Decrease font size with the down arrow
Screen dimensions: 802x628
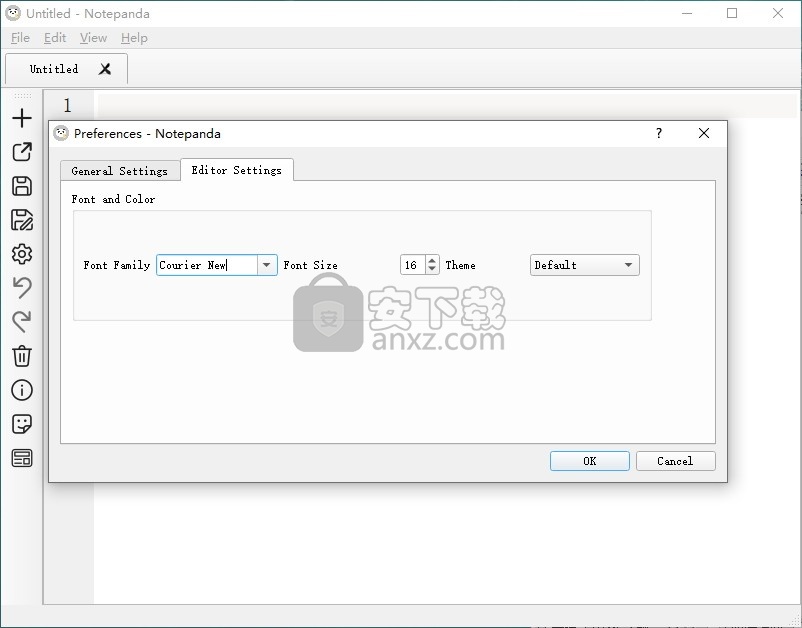pos(432,270)
